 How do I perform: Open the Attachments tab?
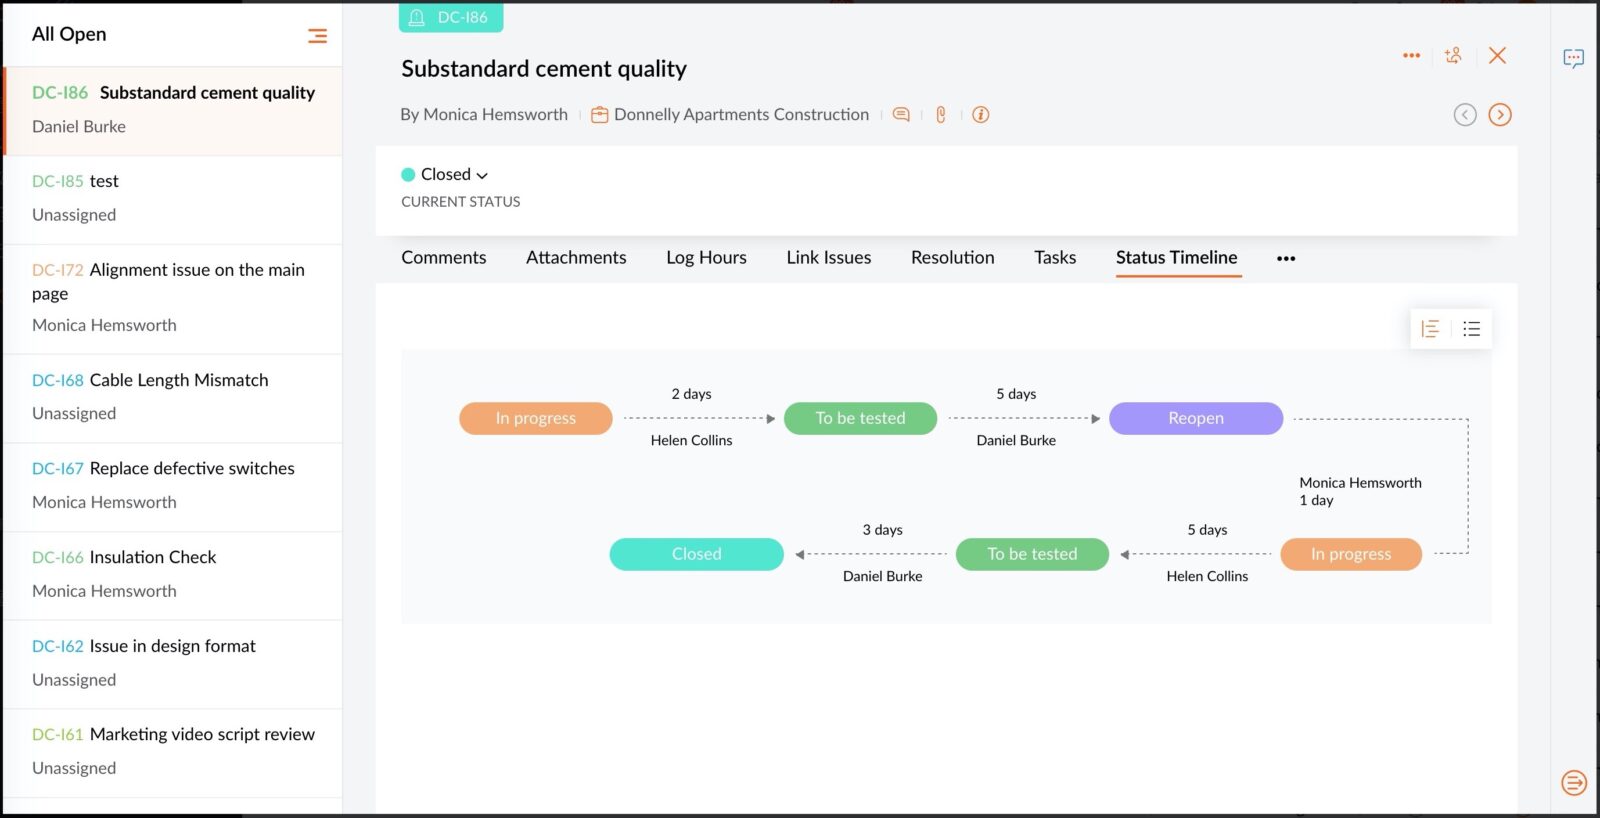(576, 258)
